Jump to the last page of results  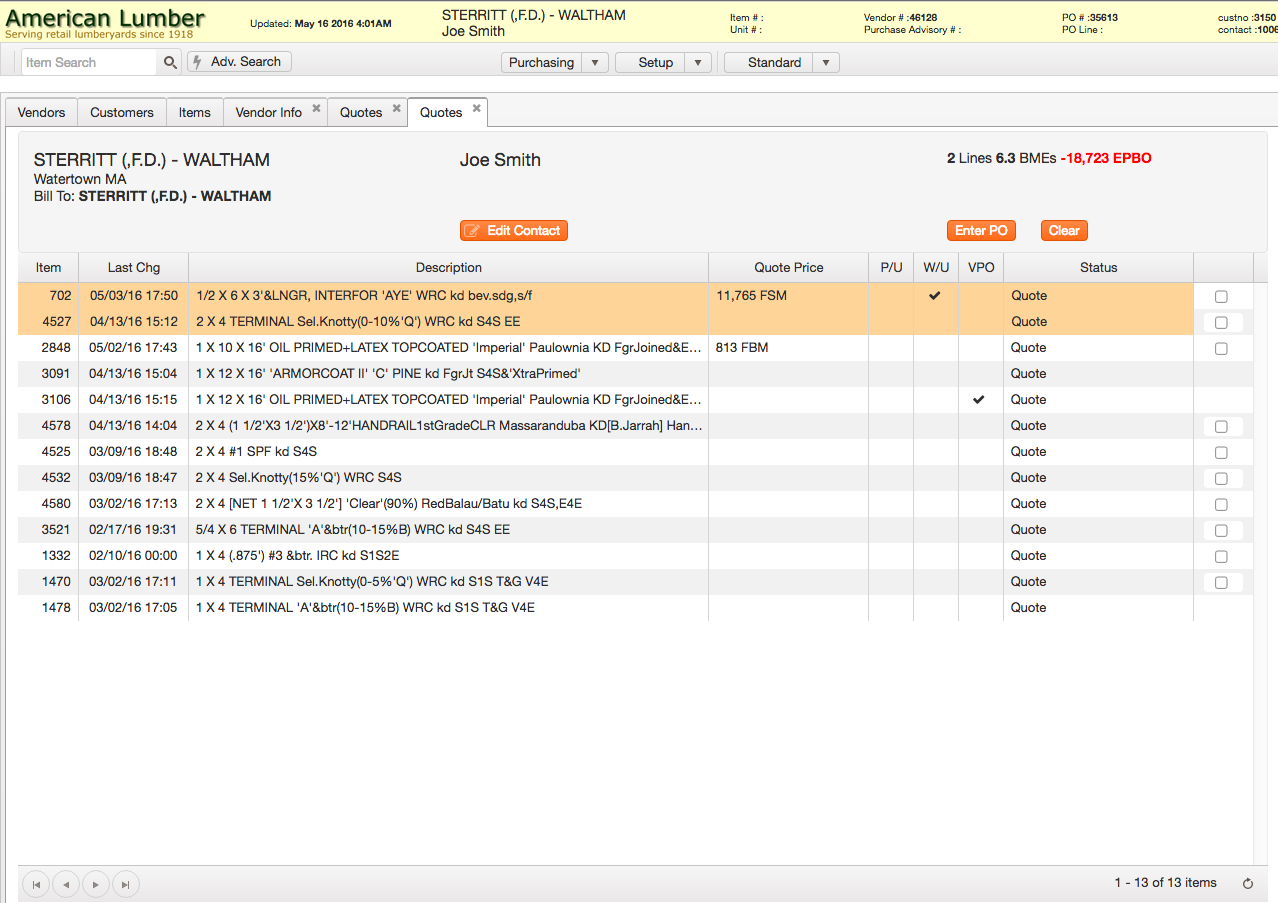point(126,884)
